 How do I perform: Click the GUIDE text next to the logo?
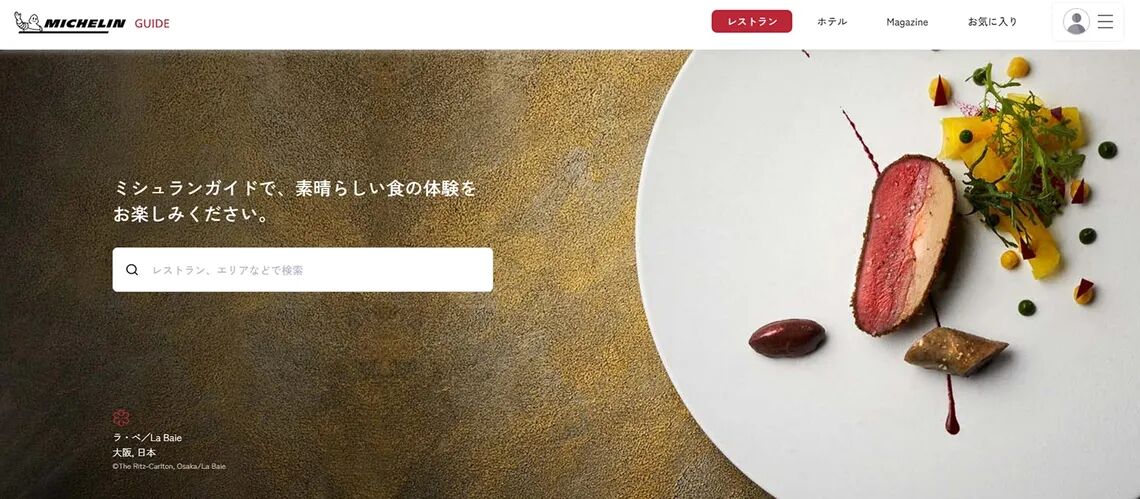tap(152, 23)
